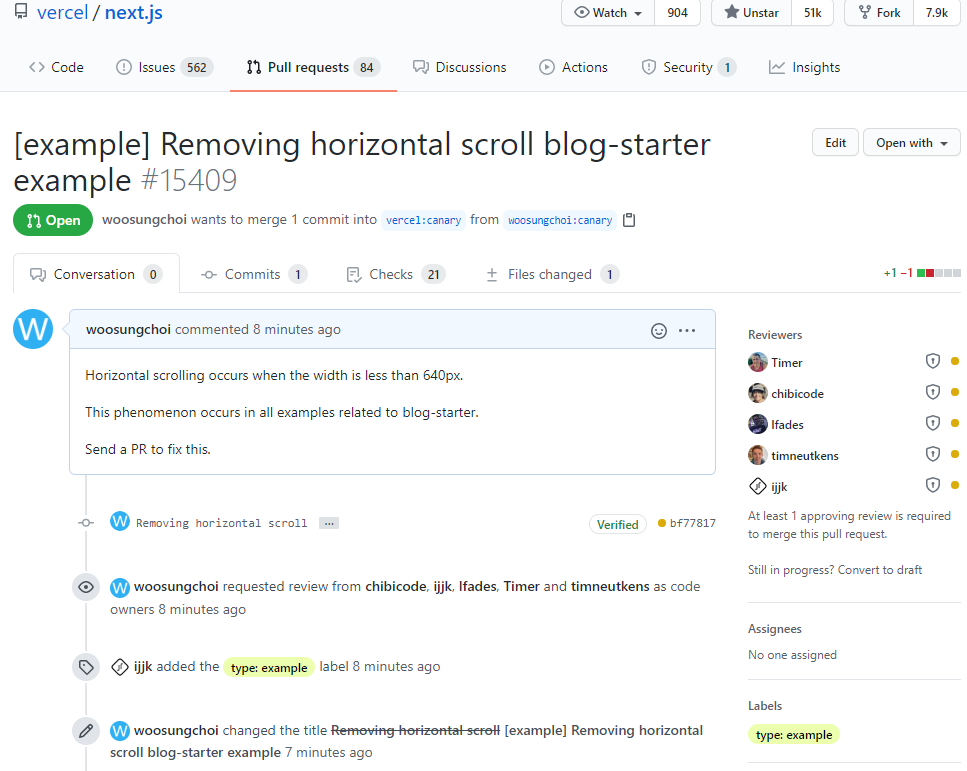Viewport: 967px width, 771px height.
Task: Open the Watch notifications dropdown
Action: coord(608,13)
